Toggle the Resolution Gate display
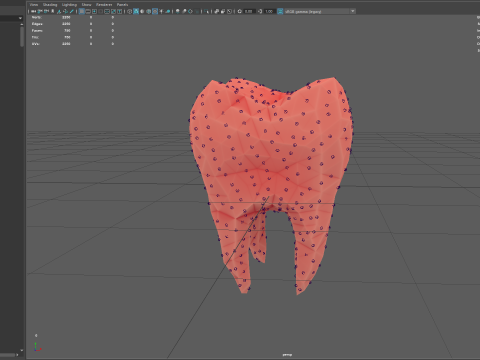Screen dimensions: 480x360 [x=94, y=11]
